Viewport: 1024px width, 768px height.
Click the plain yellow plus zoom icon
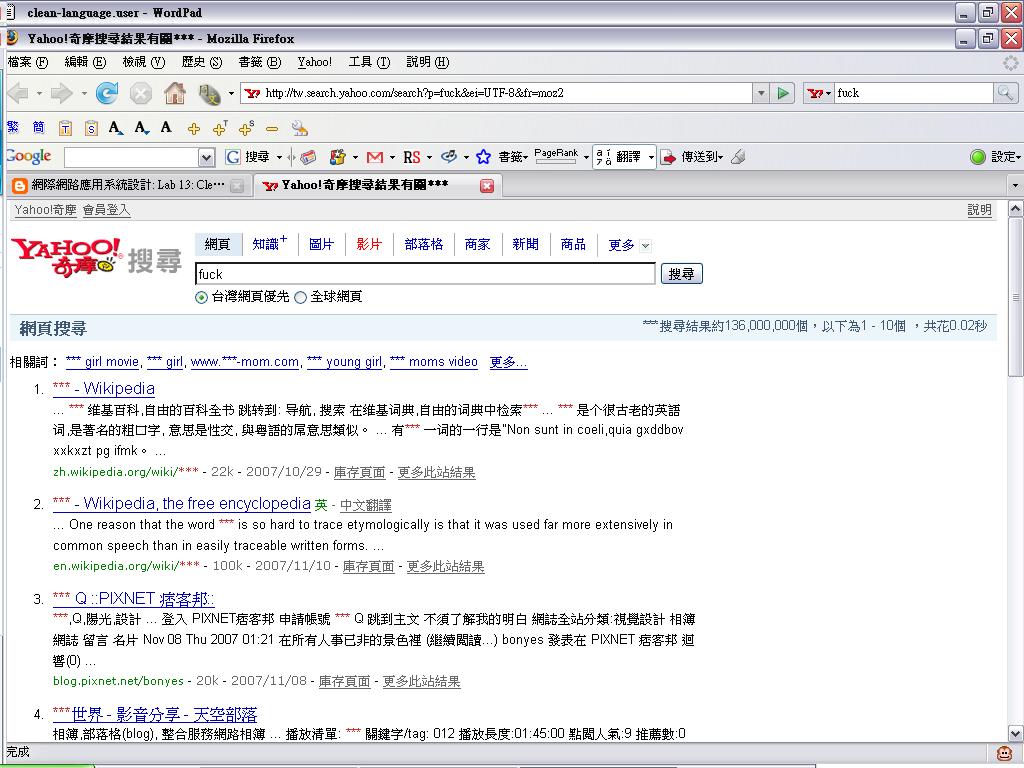coord(194,129)
